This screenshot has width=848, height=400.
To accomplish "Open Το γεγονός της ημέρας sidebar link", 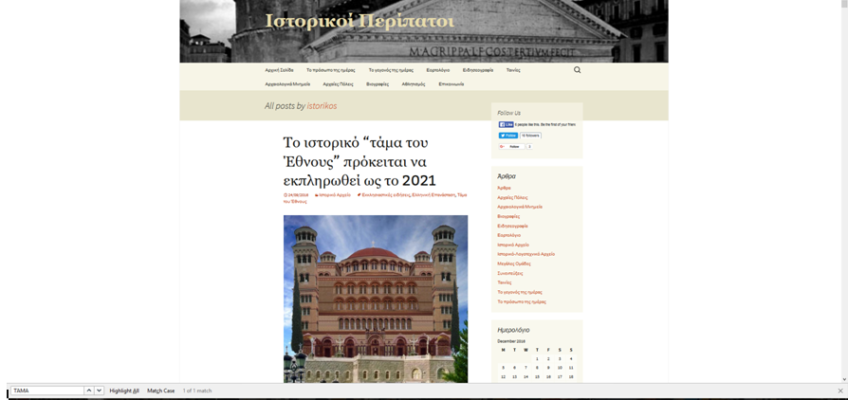I will pyautogui.click(x=519, y=291).
